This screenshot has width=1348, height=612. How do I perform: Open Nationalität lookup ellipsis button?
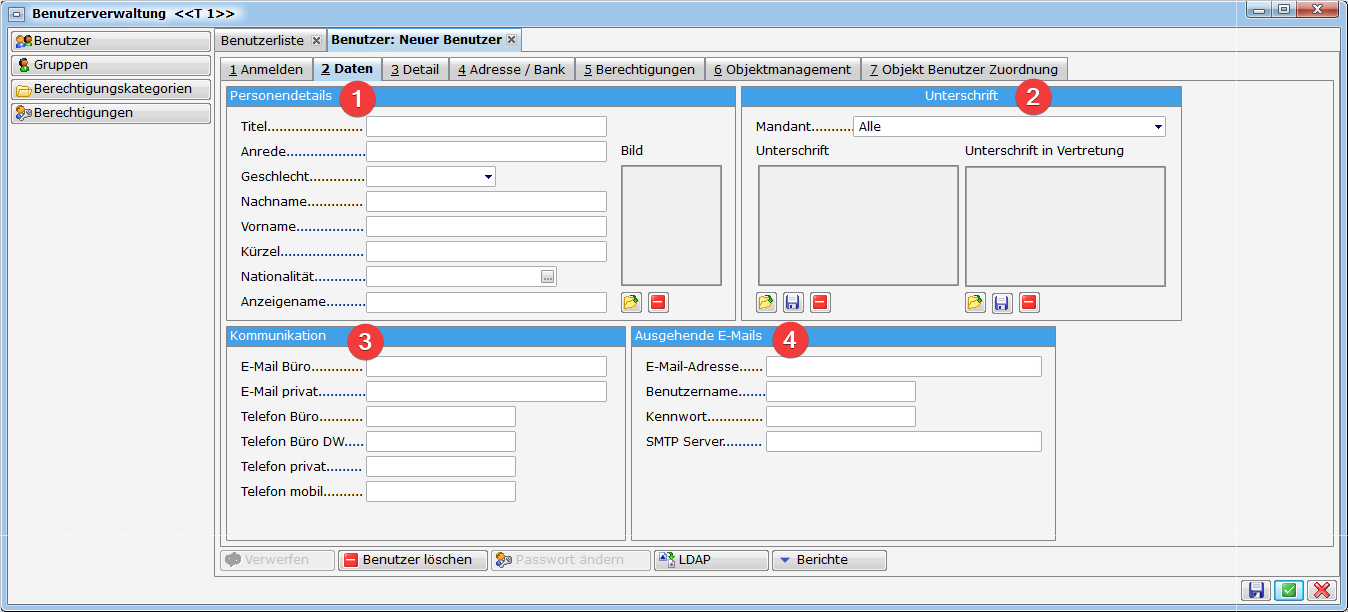pos(547,277)
